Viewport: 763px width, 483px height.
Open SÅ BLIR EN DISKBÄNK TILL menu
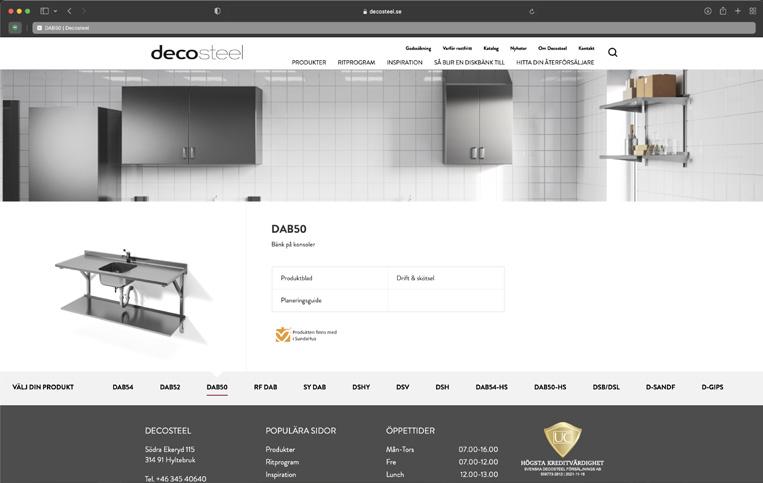469,62
